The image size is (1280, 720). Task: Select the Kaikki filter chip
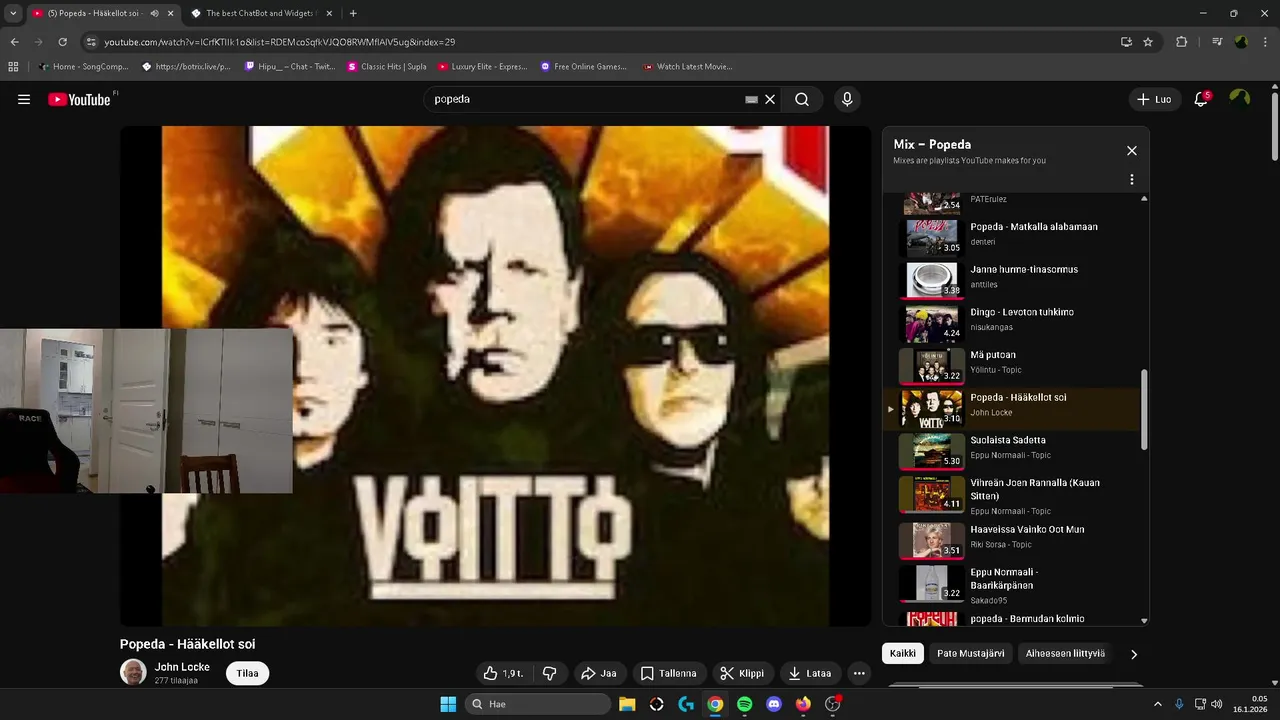tap(903, 654)
